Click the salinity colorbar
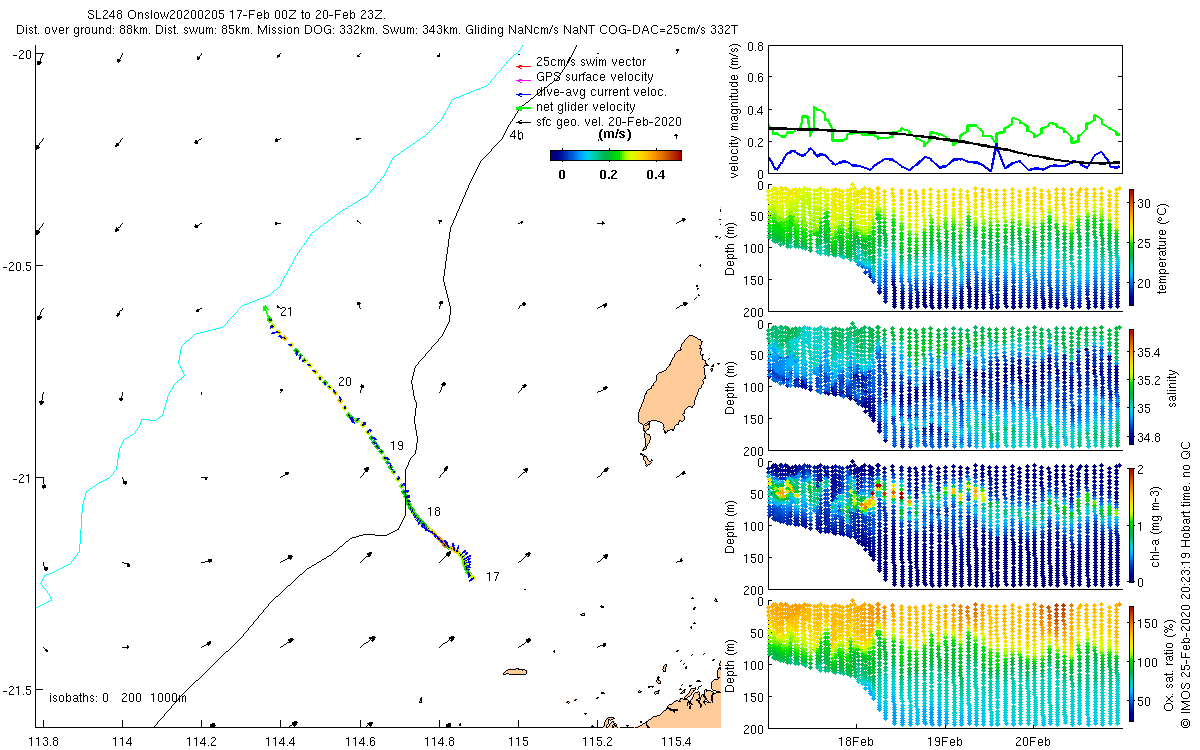The image size is (1200, 750). coord(1131,386)
